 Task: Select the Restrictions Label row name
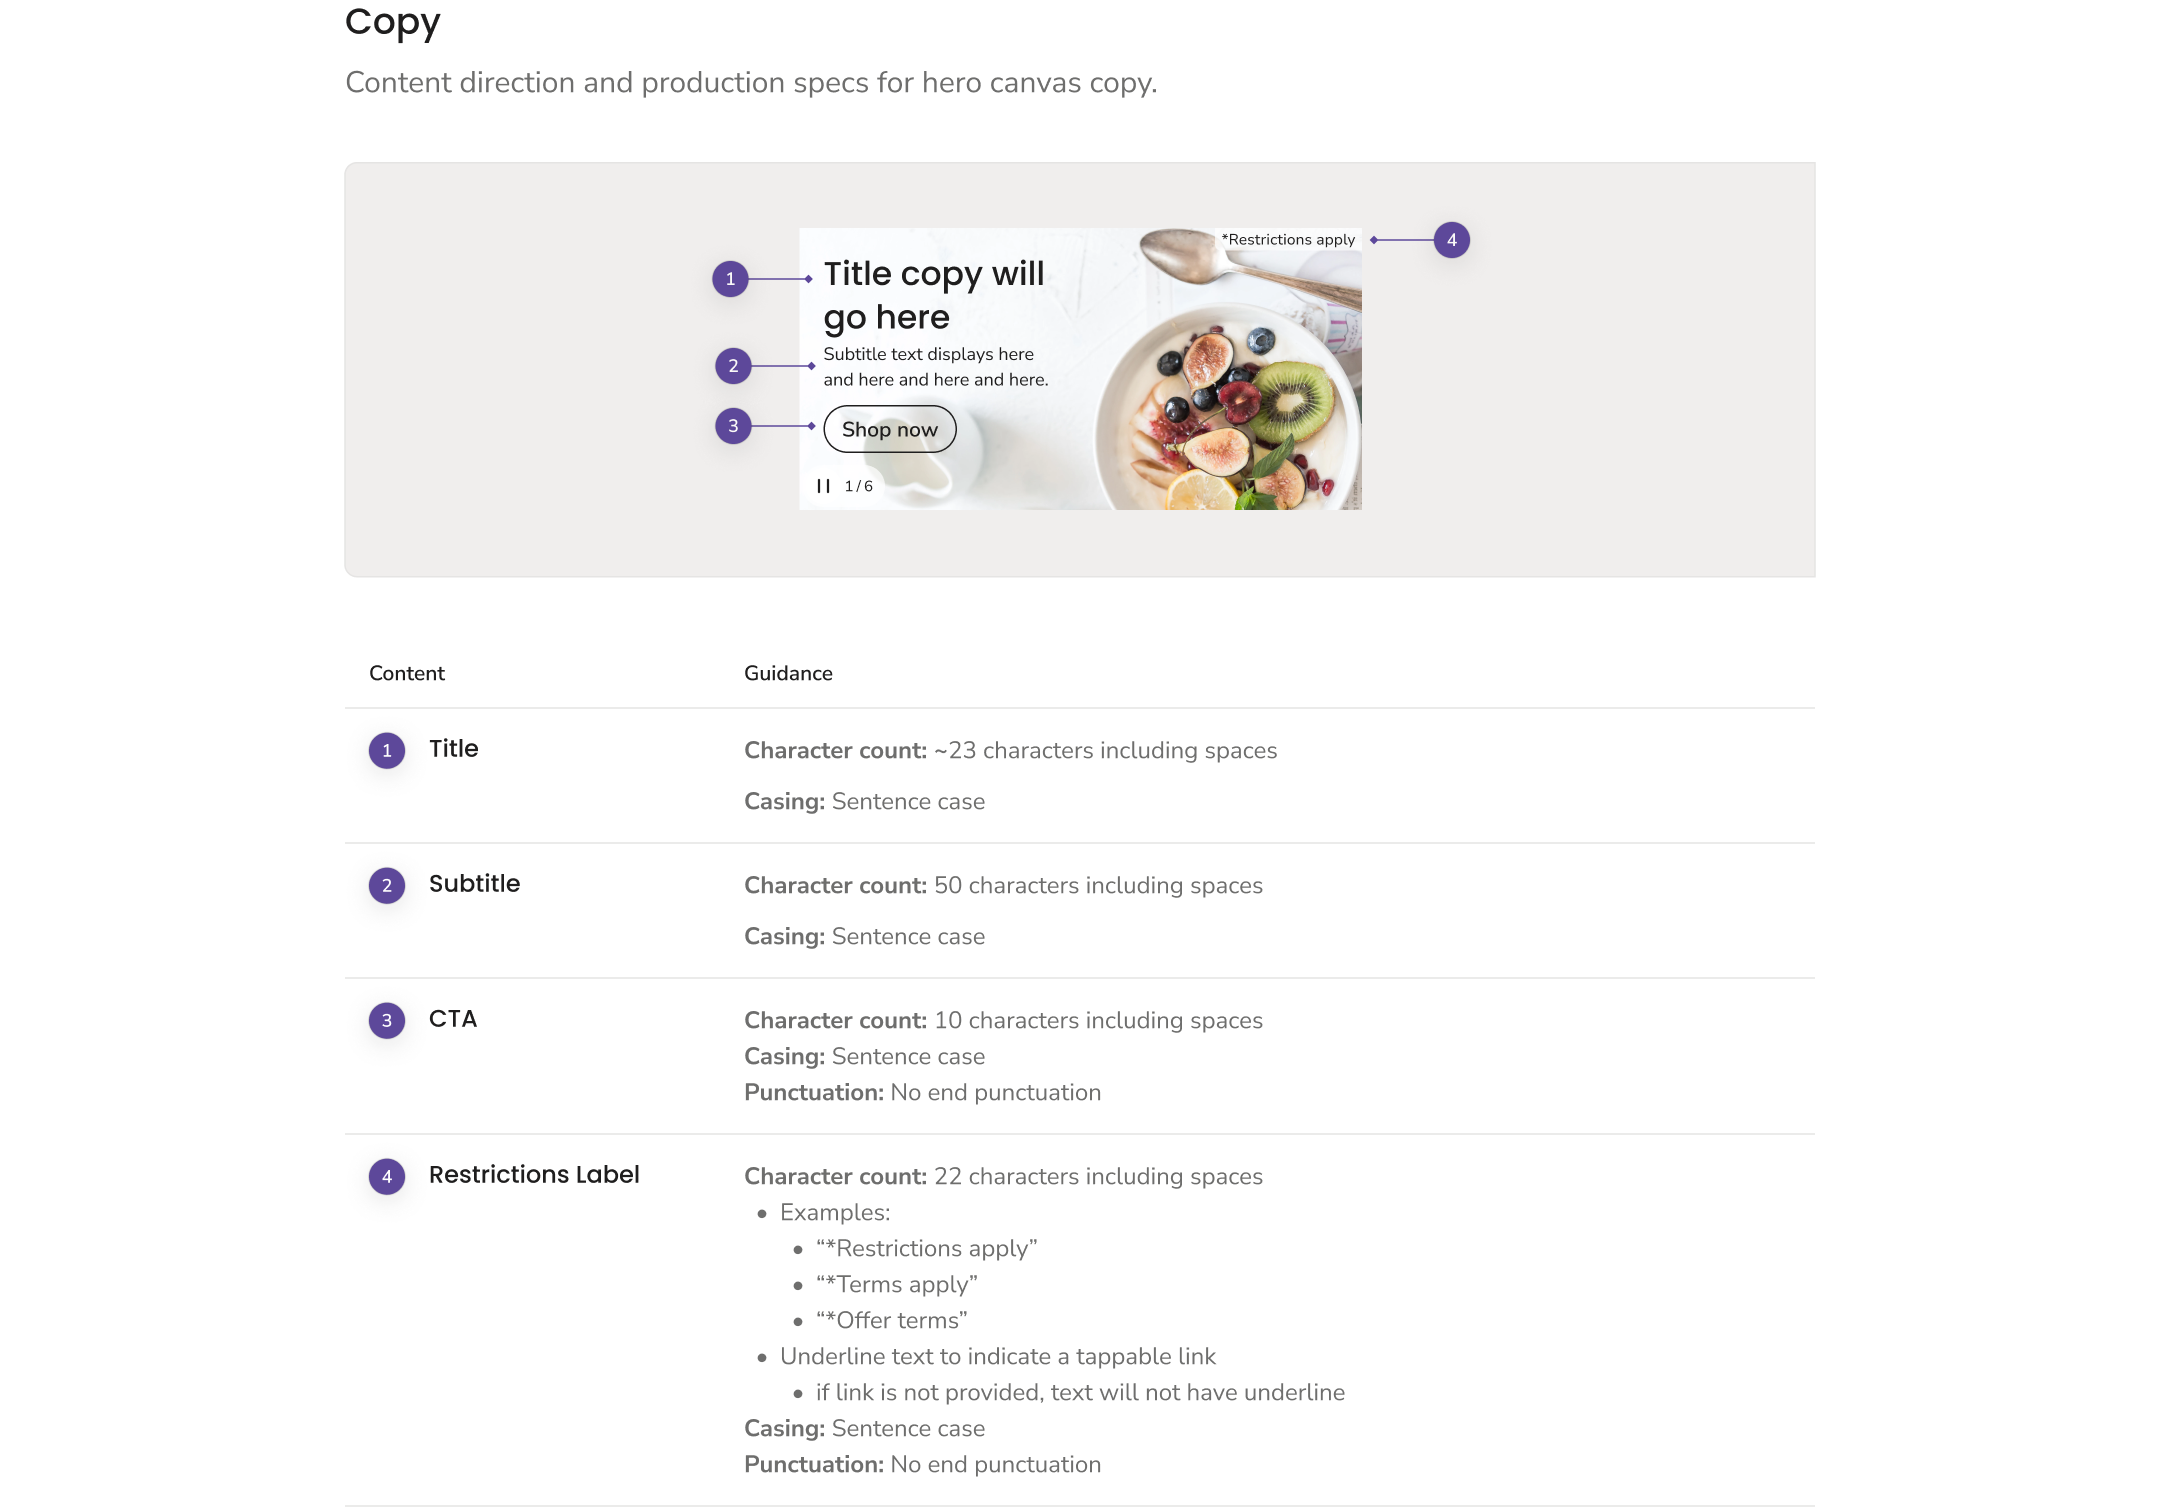tap(534, 1175)
